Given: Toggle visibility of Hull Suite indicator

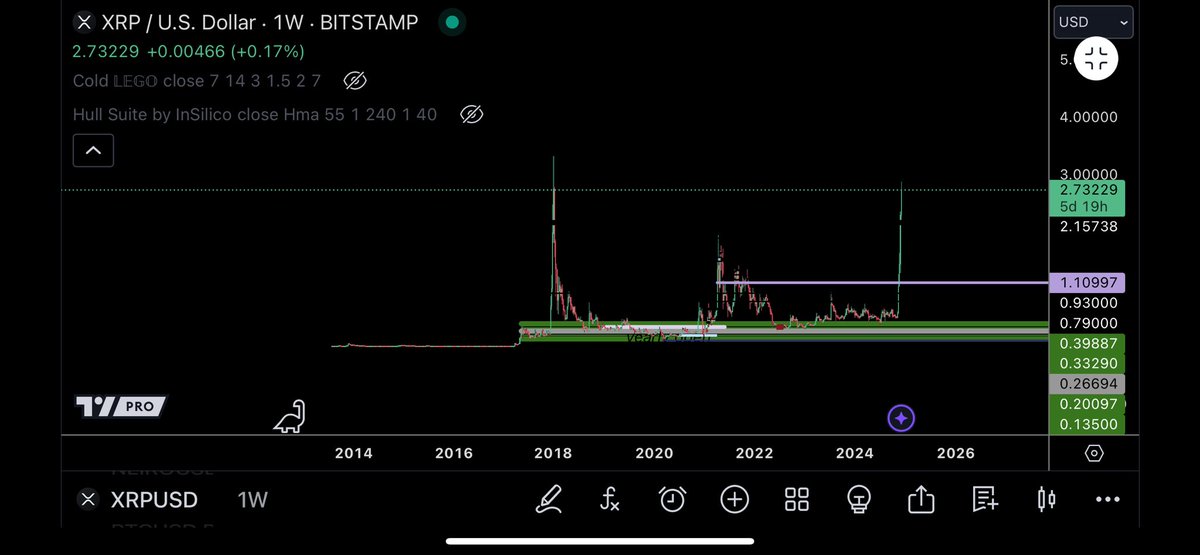Looking at the screenshot, I should tap(471, 115).
